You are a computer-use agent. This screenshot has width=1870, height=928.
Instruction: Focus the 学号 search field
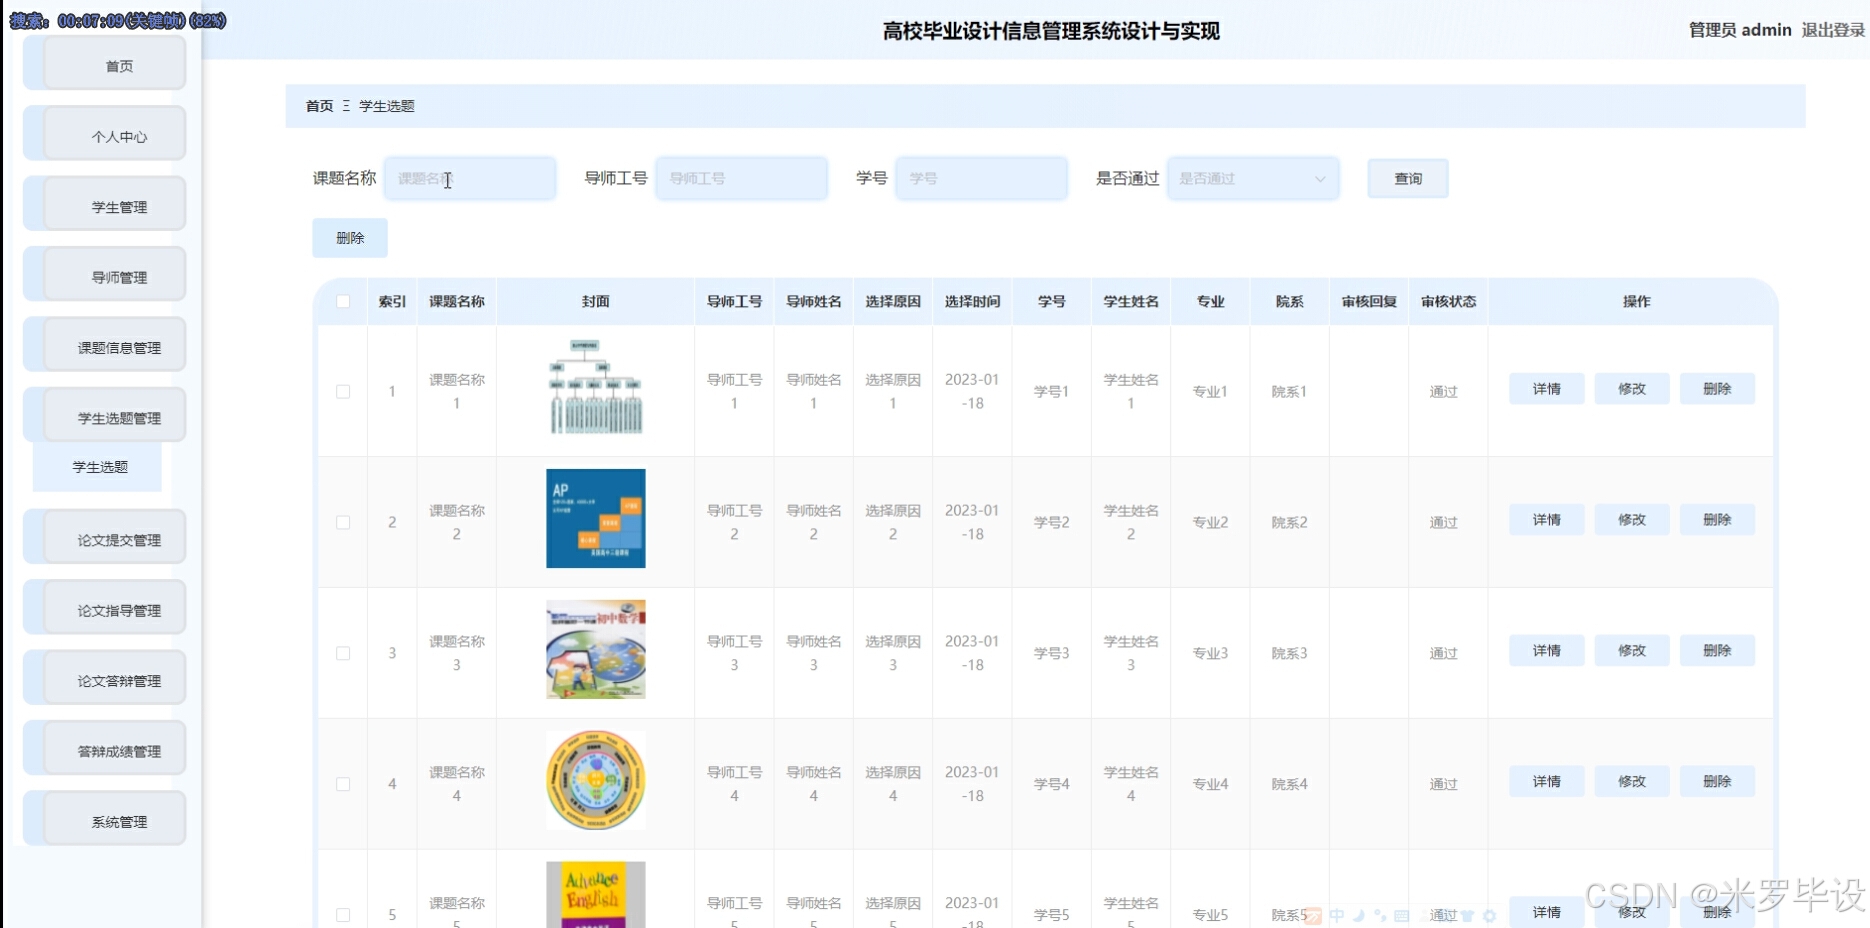(x=982, y=178)
